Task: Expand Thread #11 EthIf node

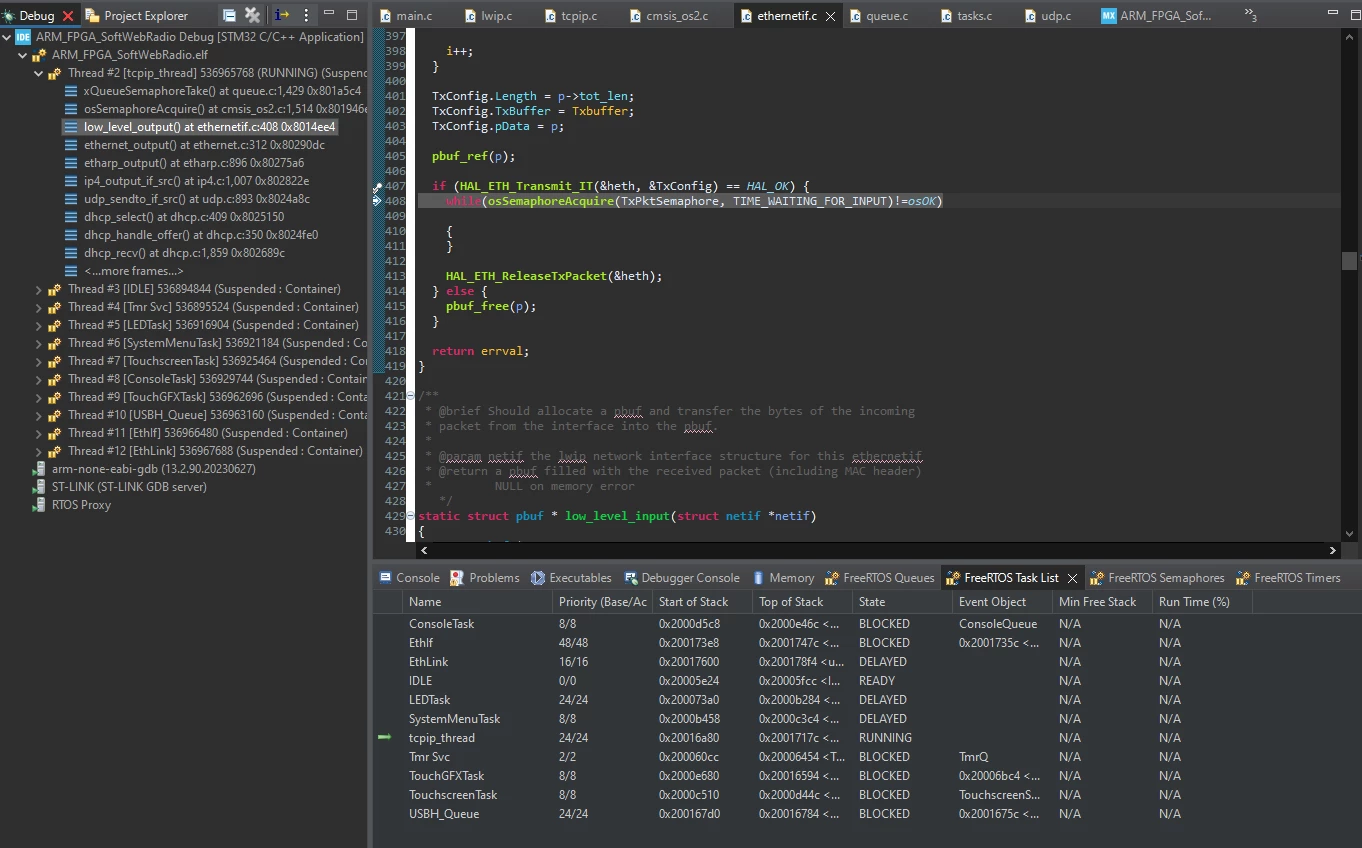Action: pos(39,433)
